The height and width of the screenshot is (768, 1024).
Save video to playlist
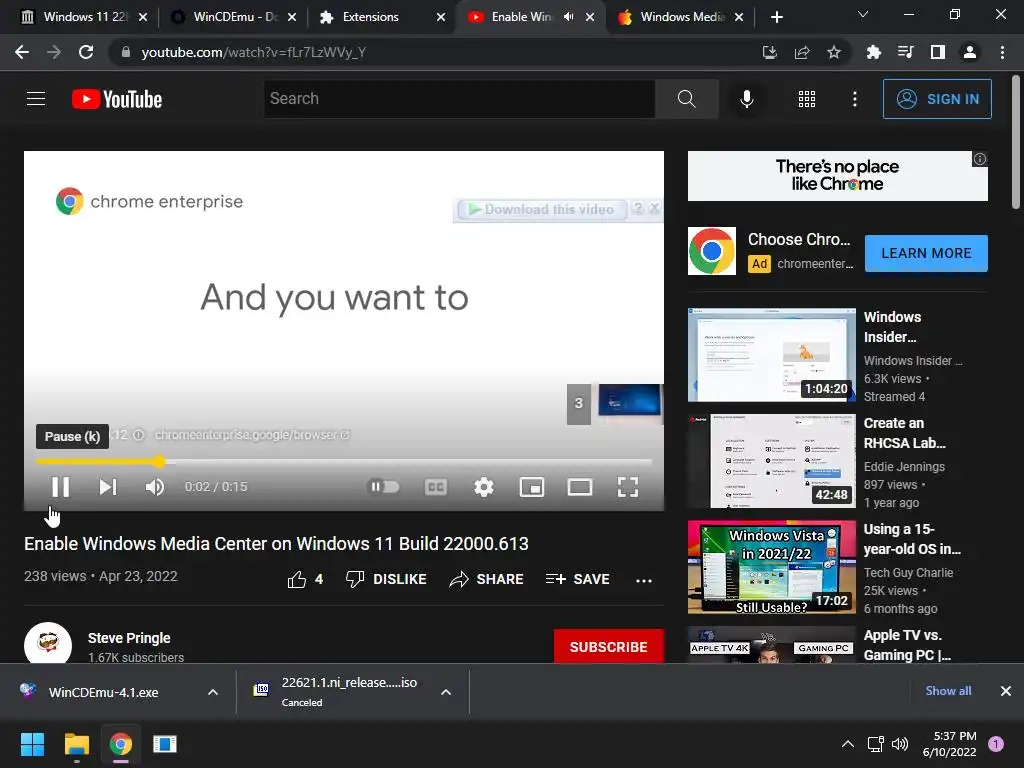pos(577,579)
